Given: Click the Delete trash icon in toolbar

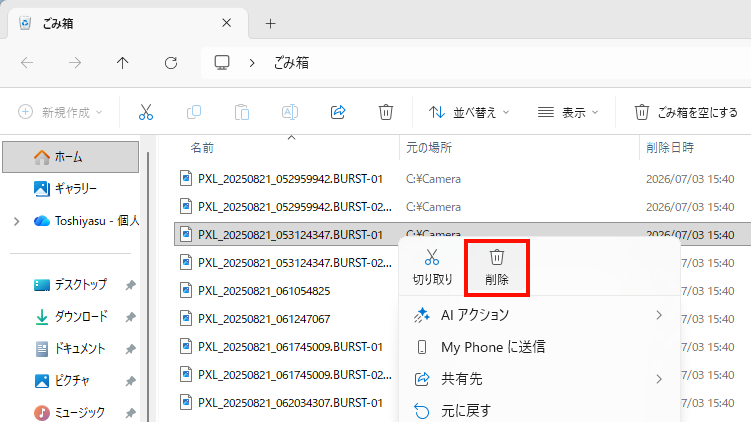Looking at the screenshot, I should click(386, 112).
